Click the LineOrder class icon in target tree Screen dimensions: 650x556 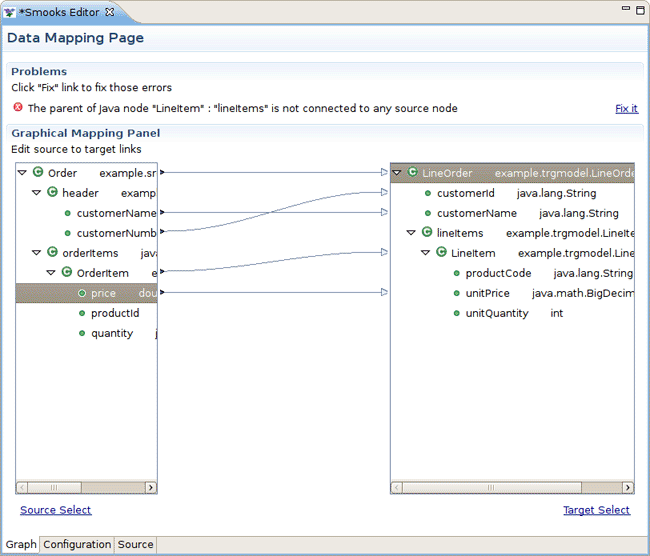412,173
